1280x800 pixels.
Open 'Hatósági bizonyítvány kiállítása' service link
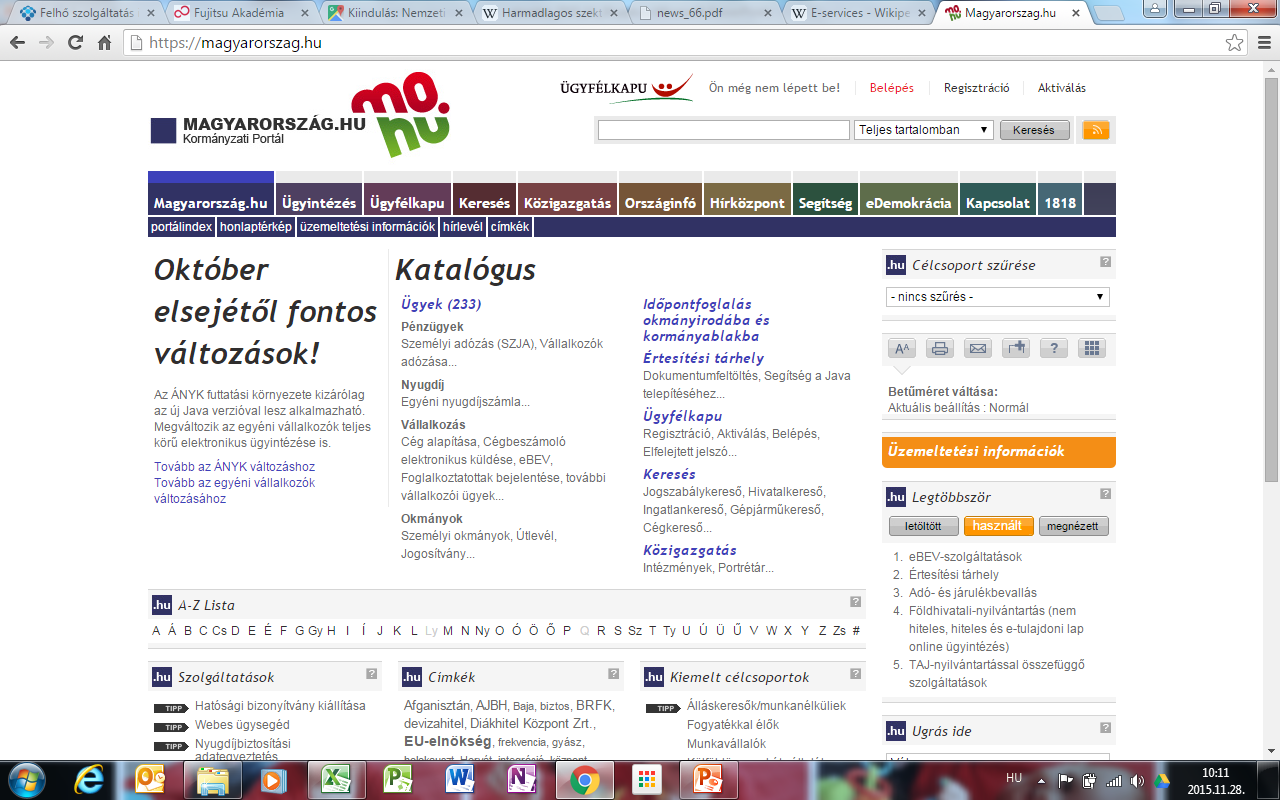280,706
